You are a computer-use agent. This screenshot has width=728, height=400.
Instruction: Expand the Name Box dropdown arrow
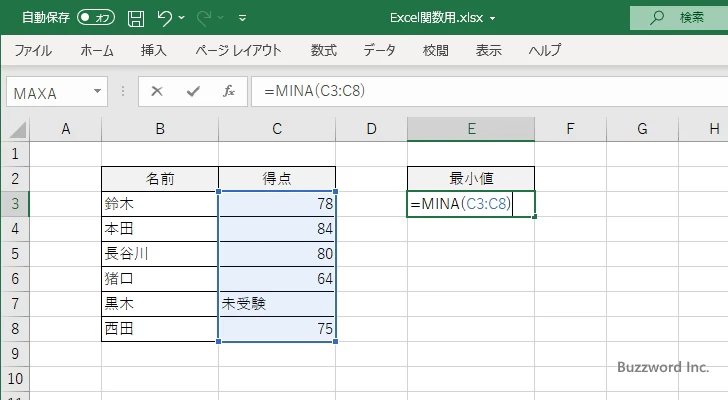98,91
